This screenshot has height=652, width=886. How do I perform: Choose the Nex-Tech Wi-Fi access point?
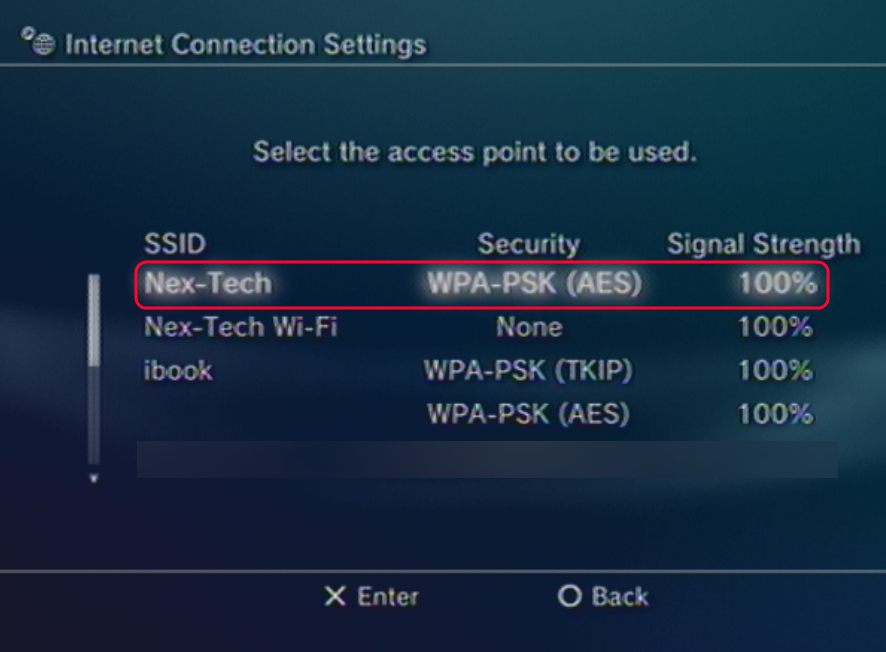pyautogui.click(x=241, y=327)
